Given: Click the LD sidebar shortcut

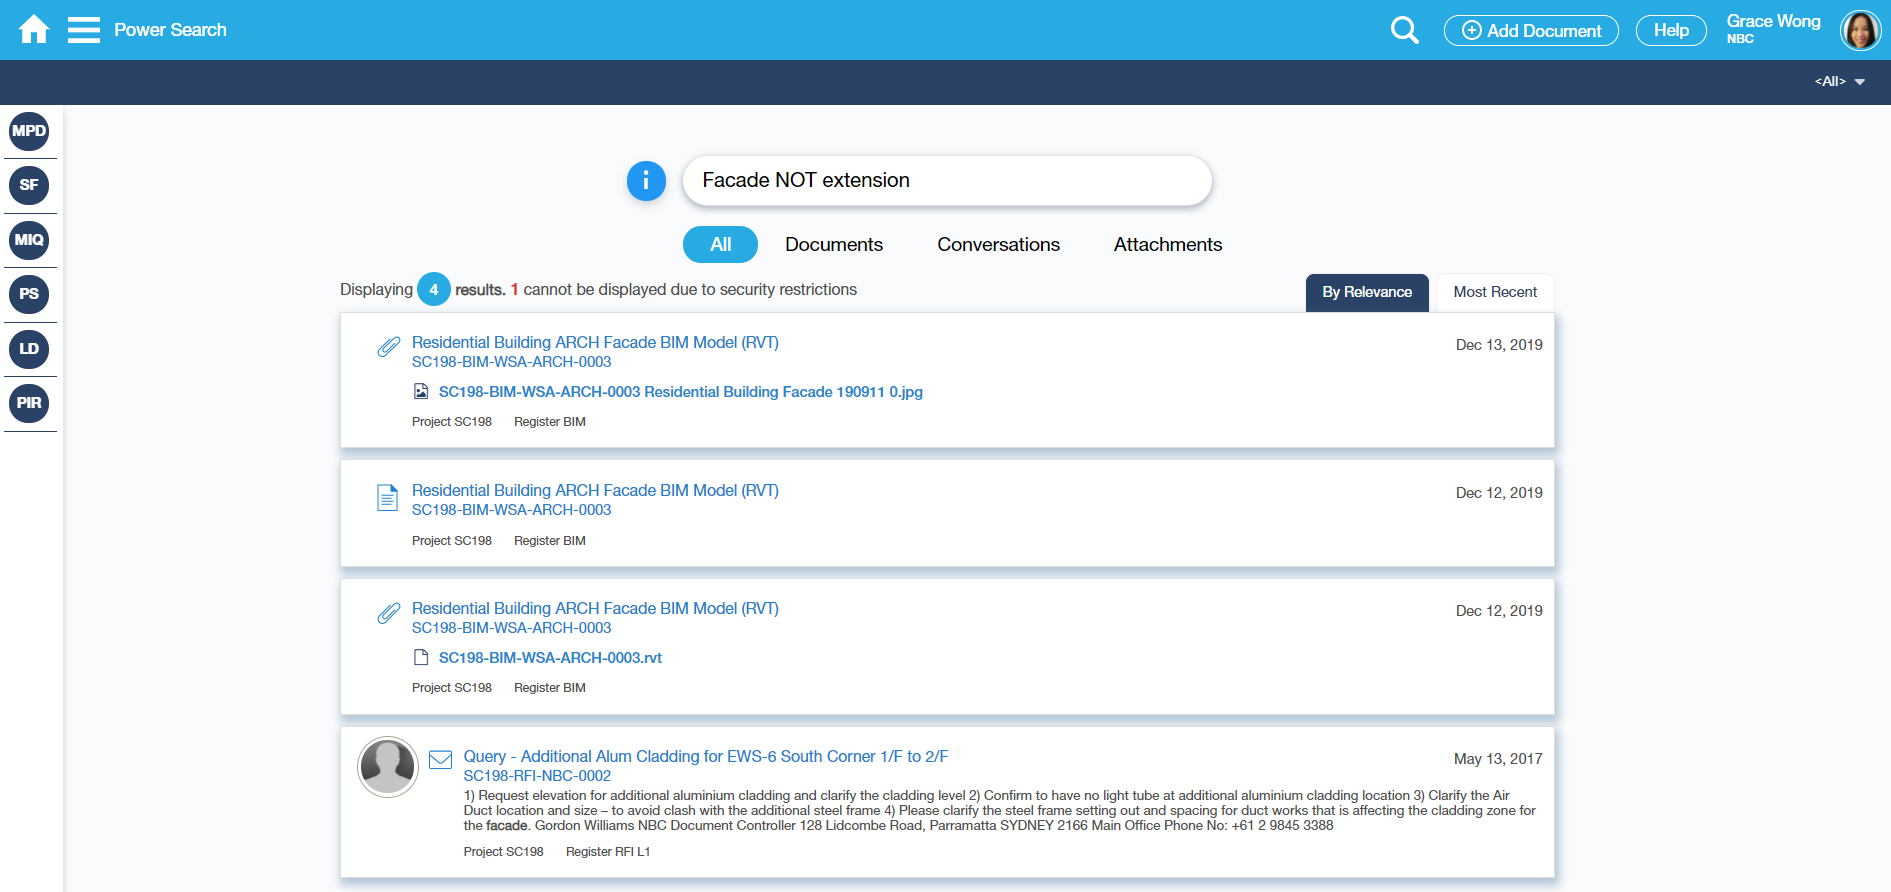Looking at the screenshot, I should [x=29, y=349].
